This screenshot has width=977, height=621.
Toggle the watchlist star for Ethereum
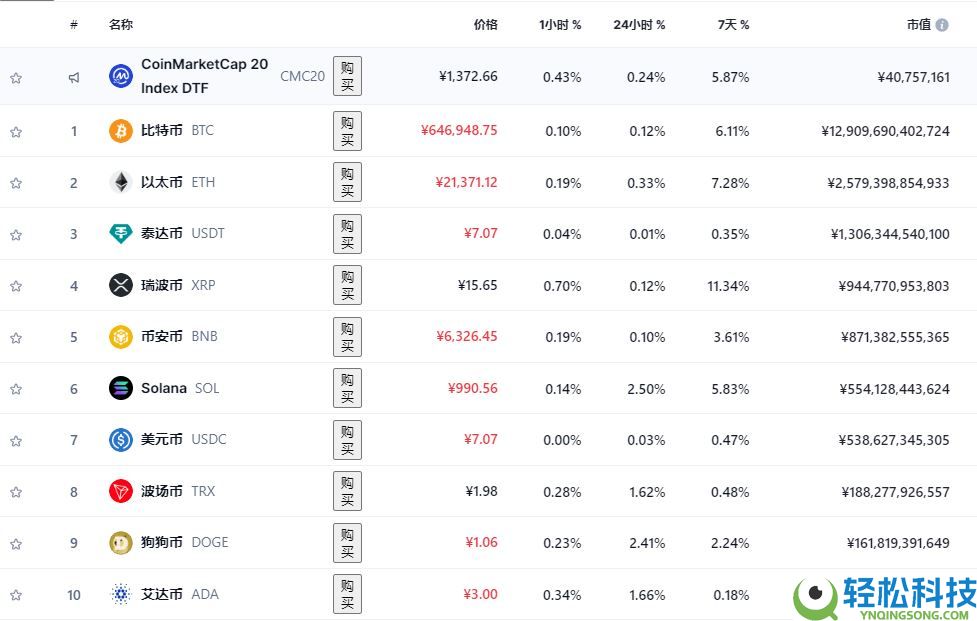[x=16, y=183]
